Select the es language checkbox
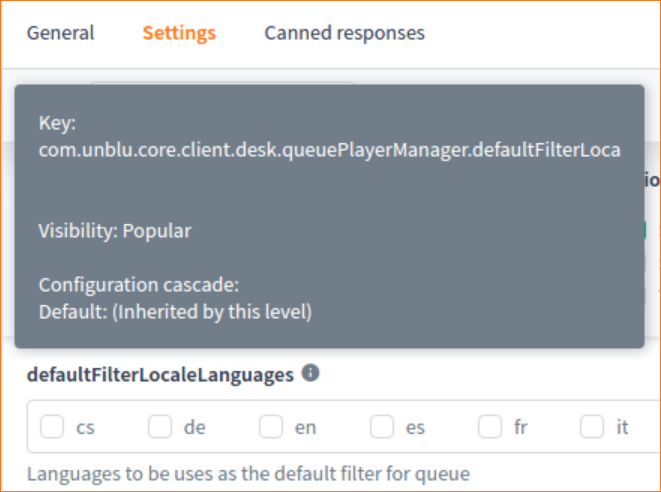 [381, 427]
